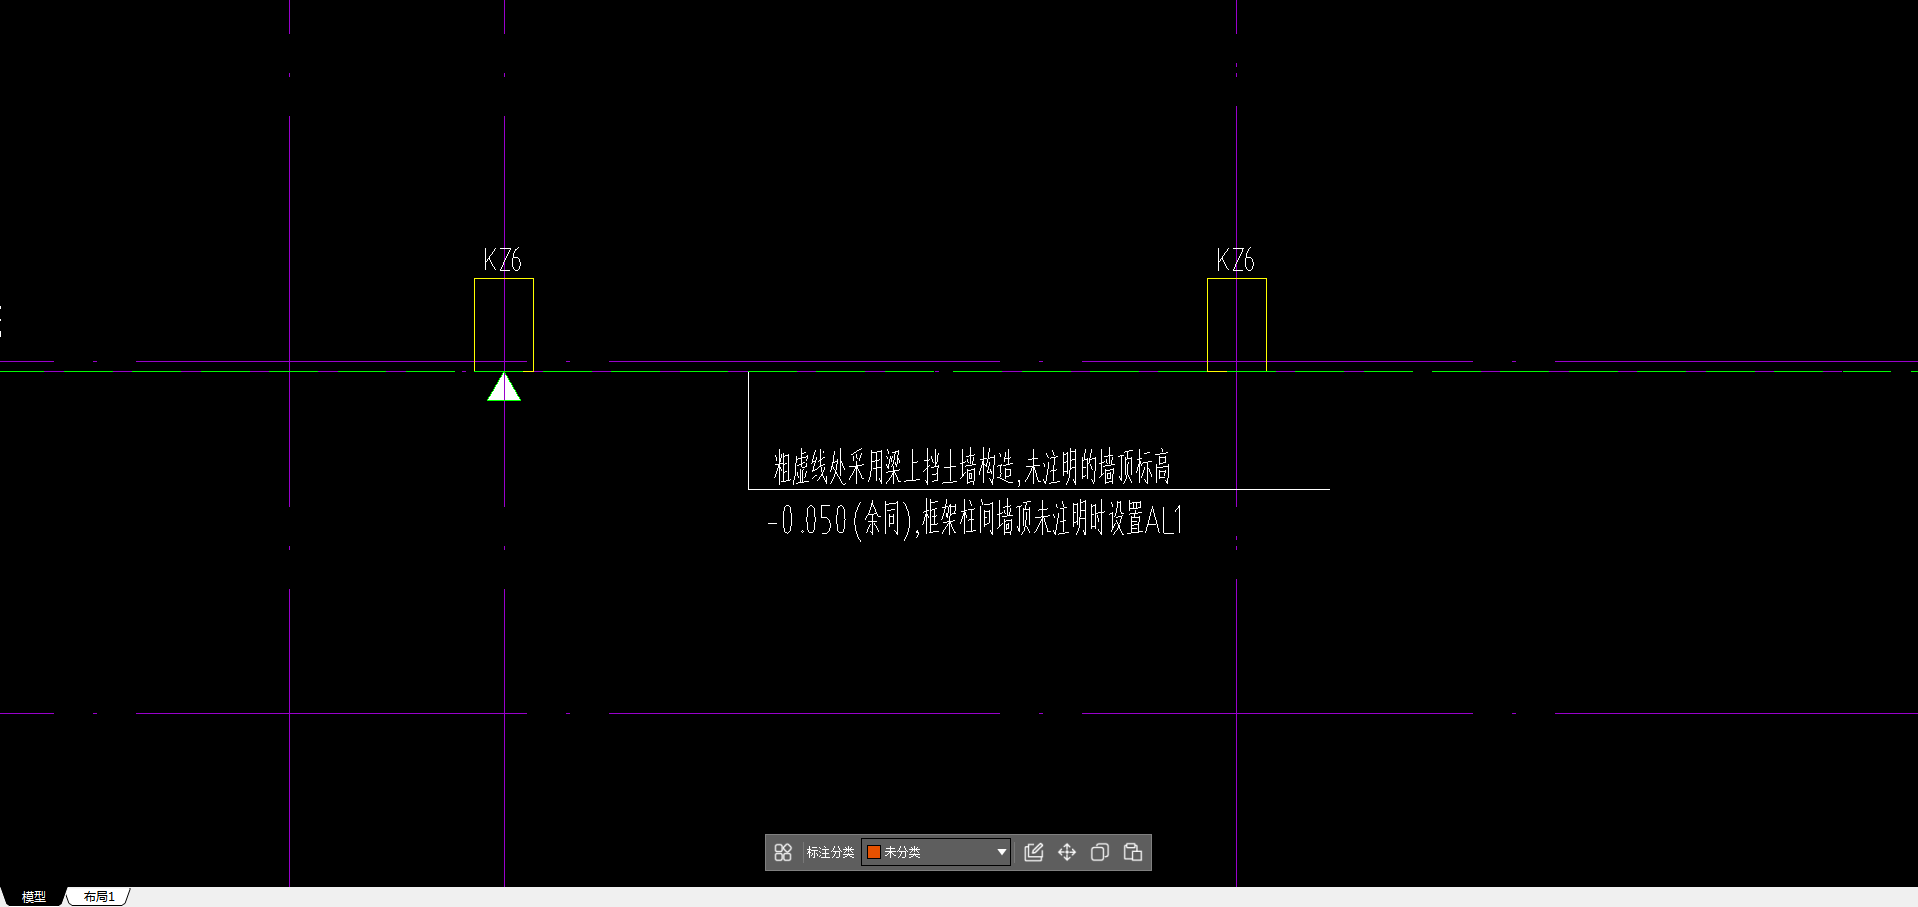Image resolution: width=1918 pixels, height=907 pixels.
Task: Select the right KZ6 column label
Action: [1235, 260]
